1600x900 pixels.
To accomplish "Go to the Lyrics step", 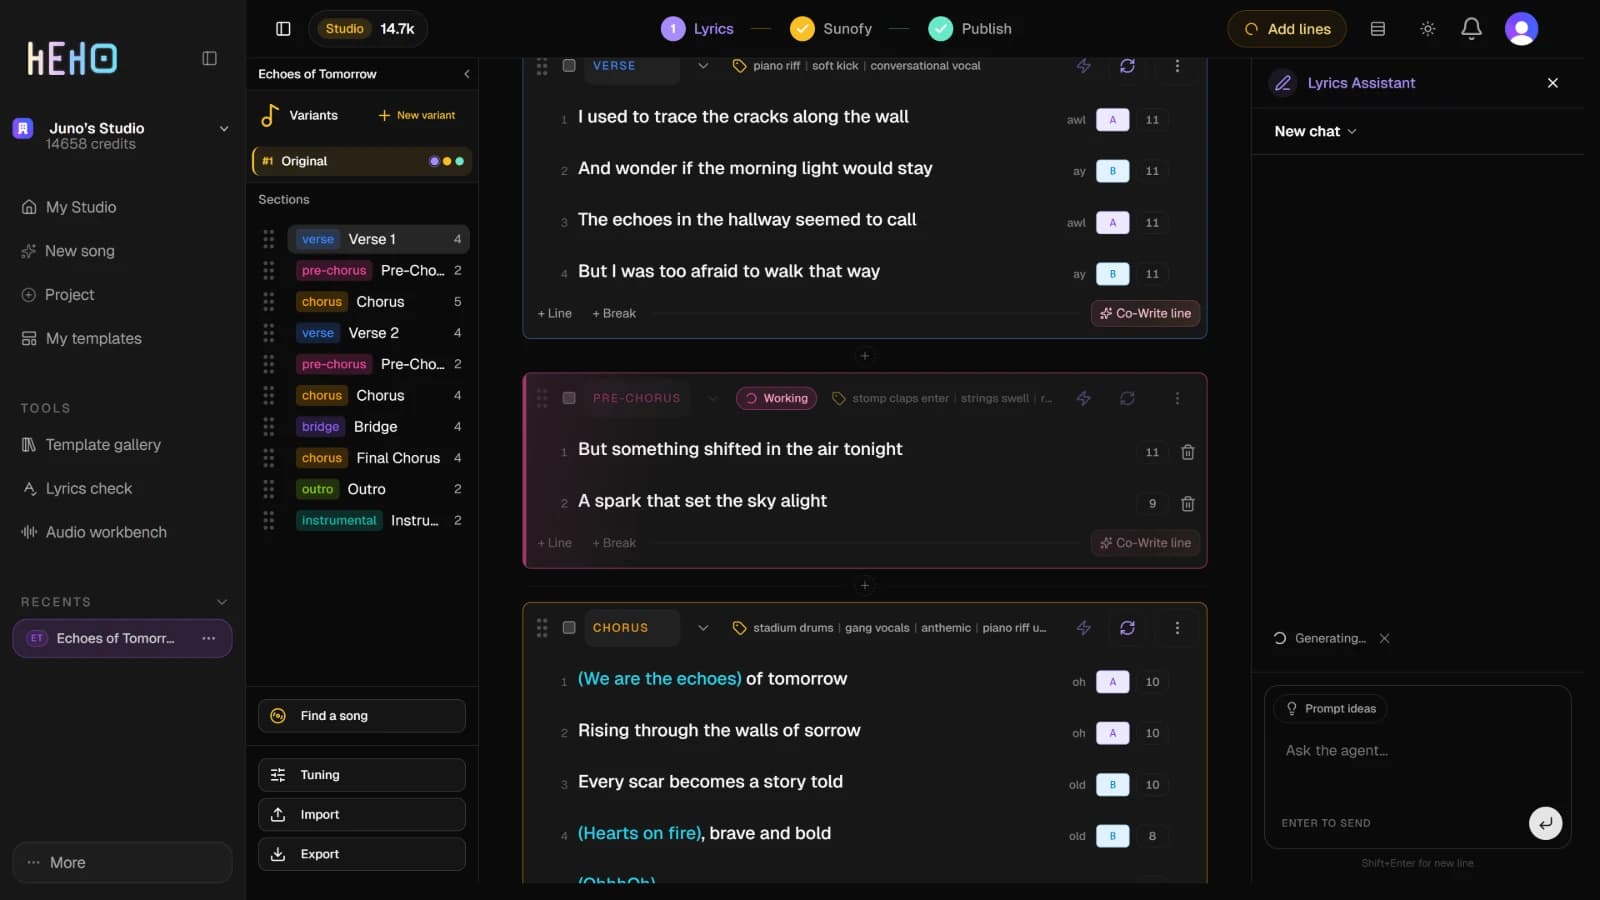I will tap(697, 29).
